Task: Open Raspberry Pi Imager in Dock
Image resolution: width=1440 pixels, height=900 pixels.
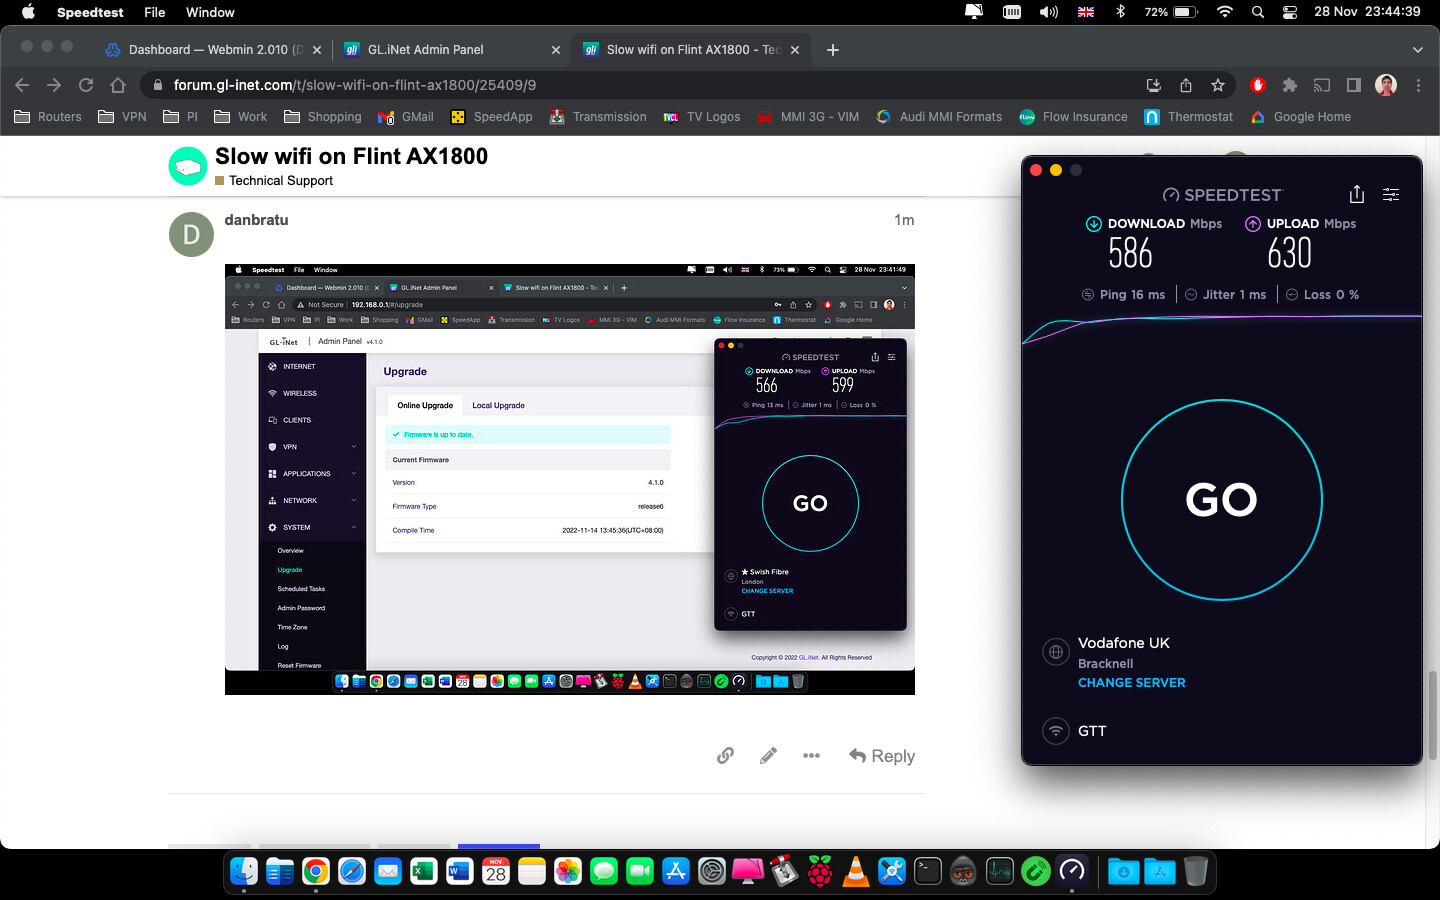Action: (x=820, y=871)
